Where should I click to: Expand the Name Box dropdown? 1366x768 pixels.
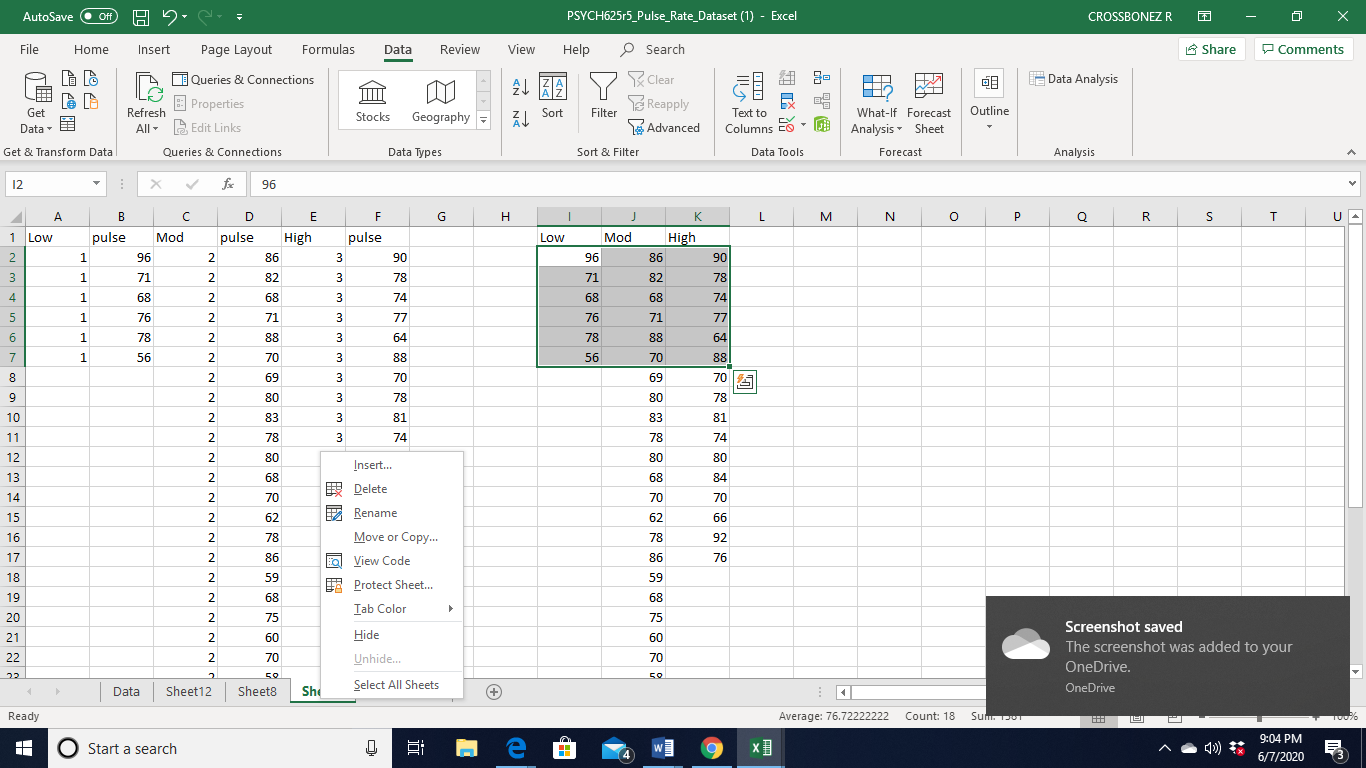(96, 184)
